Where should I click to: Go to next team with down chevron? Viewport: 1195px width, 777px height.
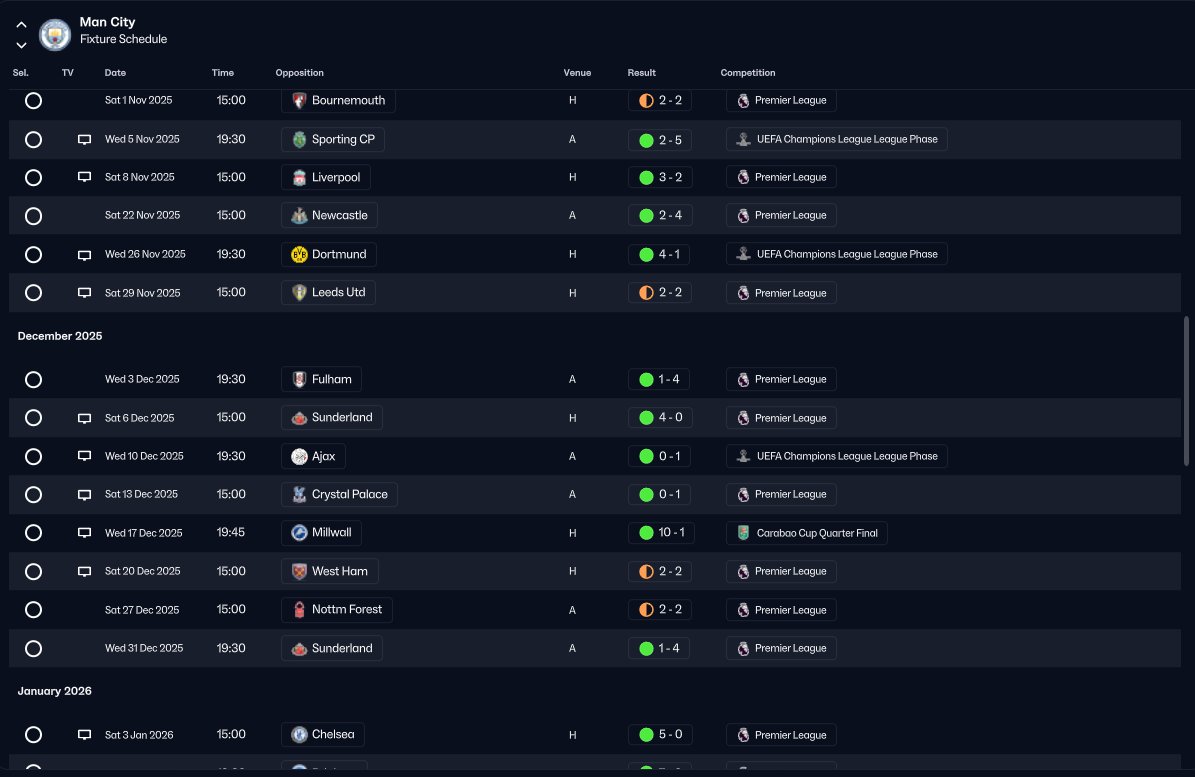click(x=21, y=45)
